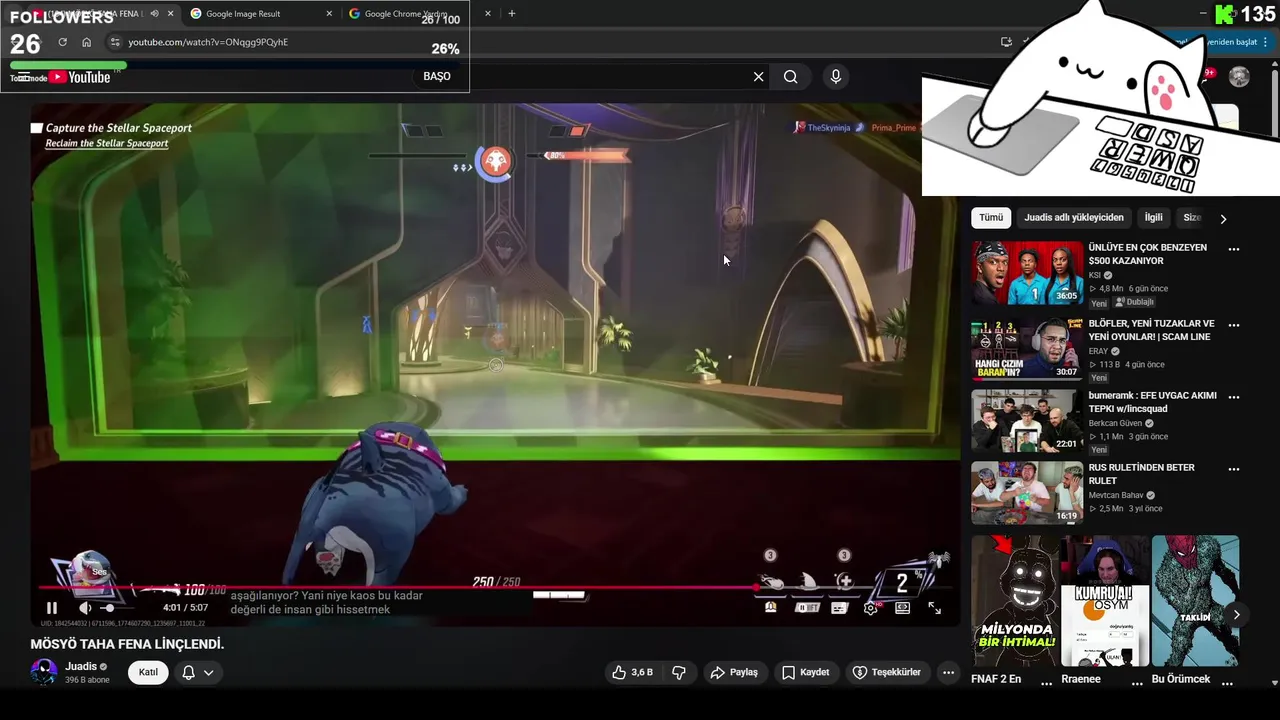Switch to theater mode
Screen dimensions: 1280x720
click(902, 607)
